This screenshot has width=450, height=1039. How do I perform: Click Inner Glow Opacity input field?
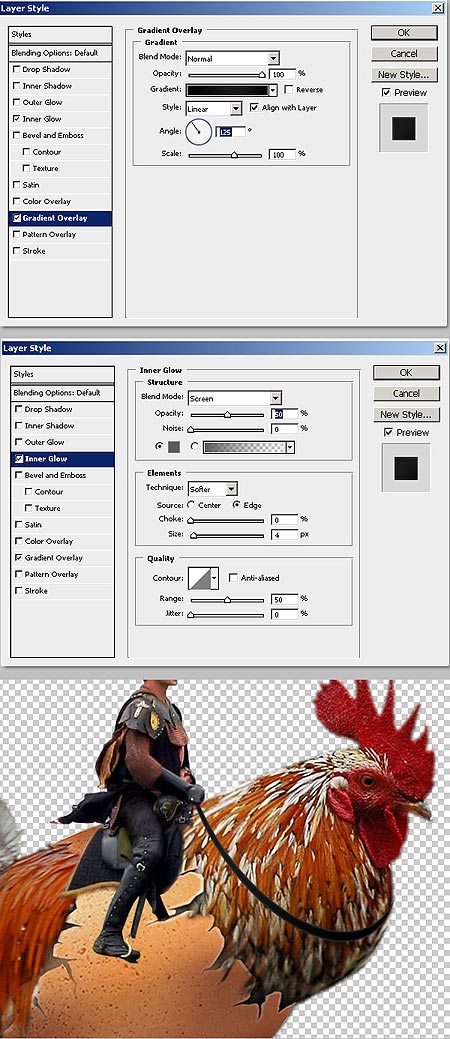pyautogui.click(x=285, y=413)
